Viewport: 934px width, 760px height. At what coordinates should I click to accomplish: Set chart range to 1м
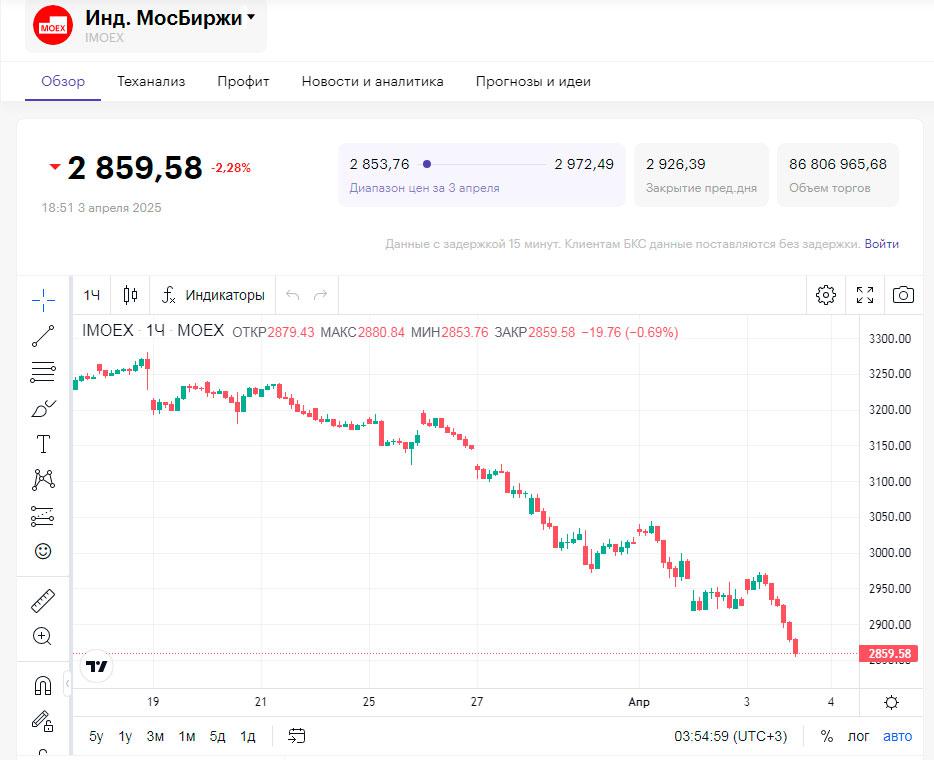(x=187, y=736)
